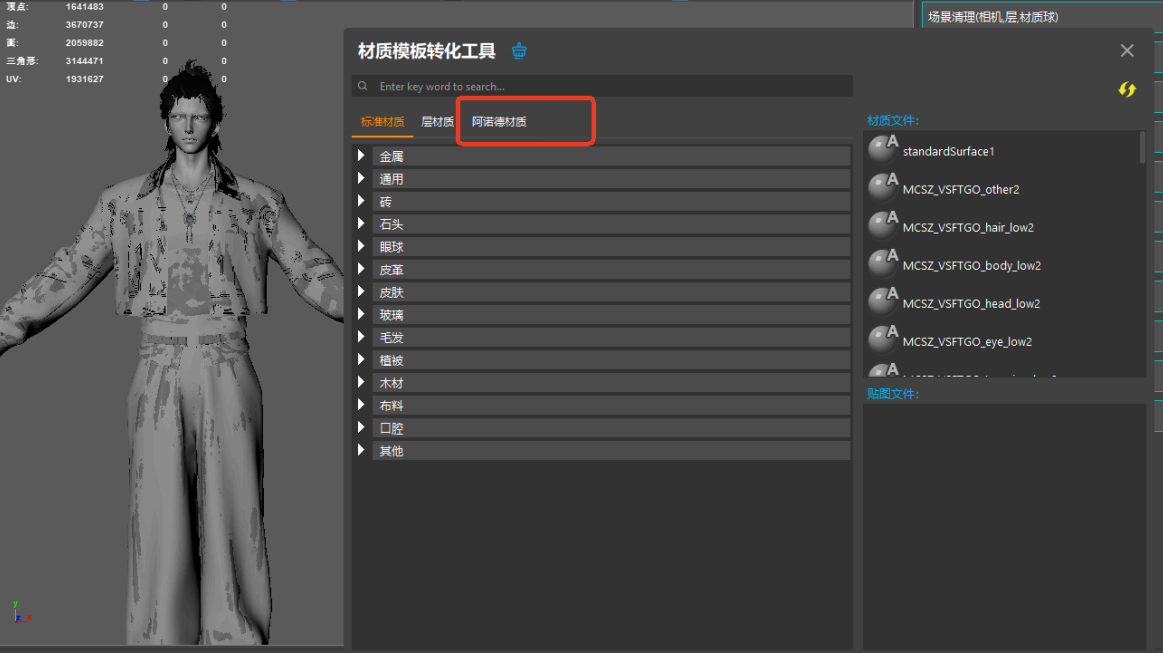1163x653 pixels.
Task: Select the standardSurface1 material name
Action: 949,151
